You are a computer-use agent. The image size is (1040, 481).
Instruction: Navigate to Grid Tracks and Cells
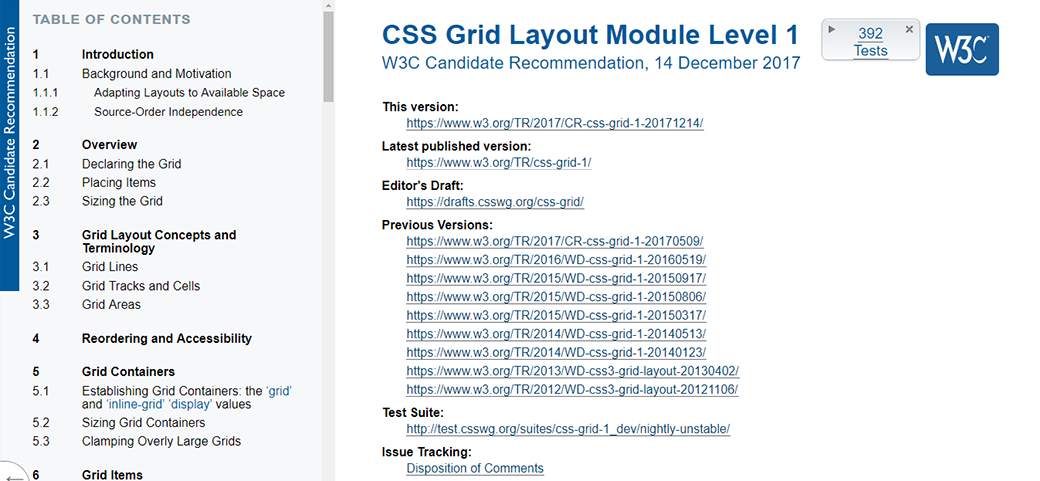[140, 286]
